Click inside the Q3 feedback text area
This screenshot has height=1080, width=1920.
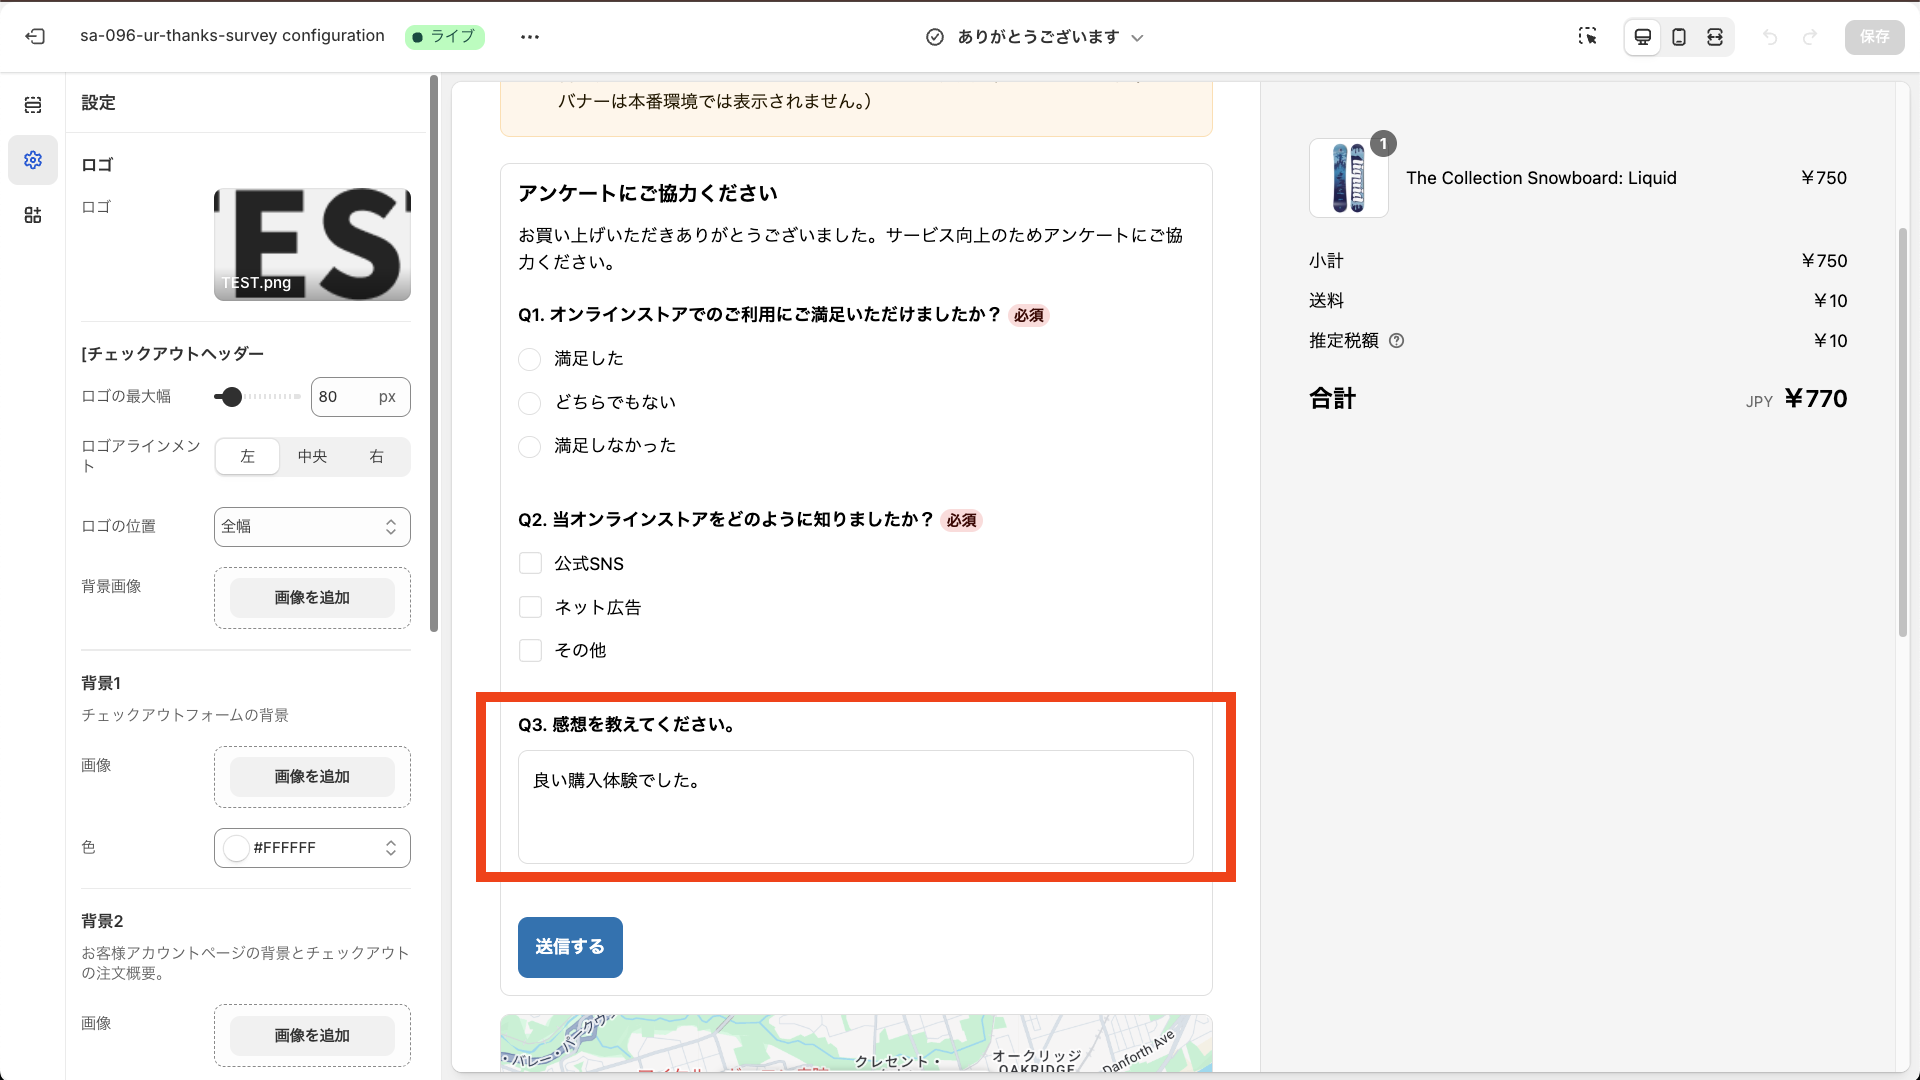[854, 807]
